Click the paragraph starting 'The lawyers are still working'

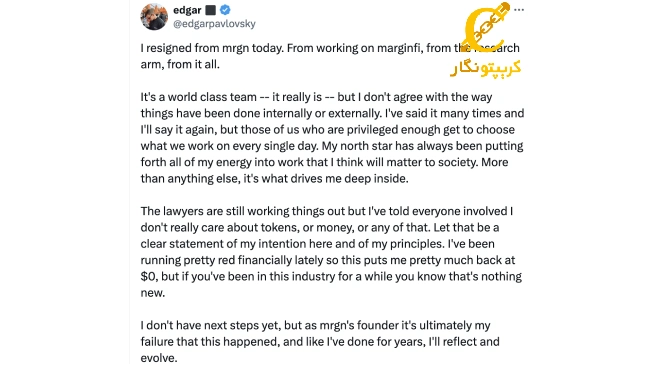coord(331,252)
